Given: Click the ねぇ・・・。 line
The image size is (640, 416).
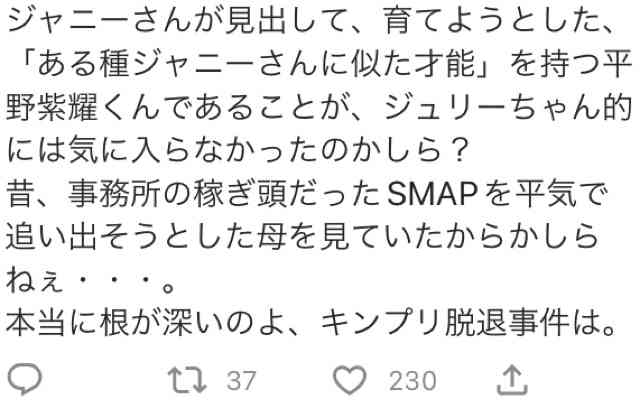Looking at the screenshot, I should (x=91, y=280).
